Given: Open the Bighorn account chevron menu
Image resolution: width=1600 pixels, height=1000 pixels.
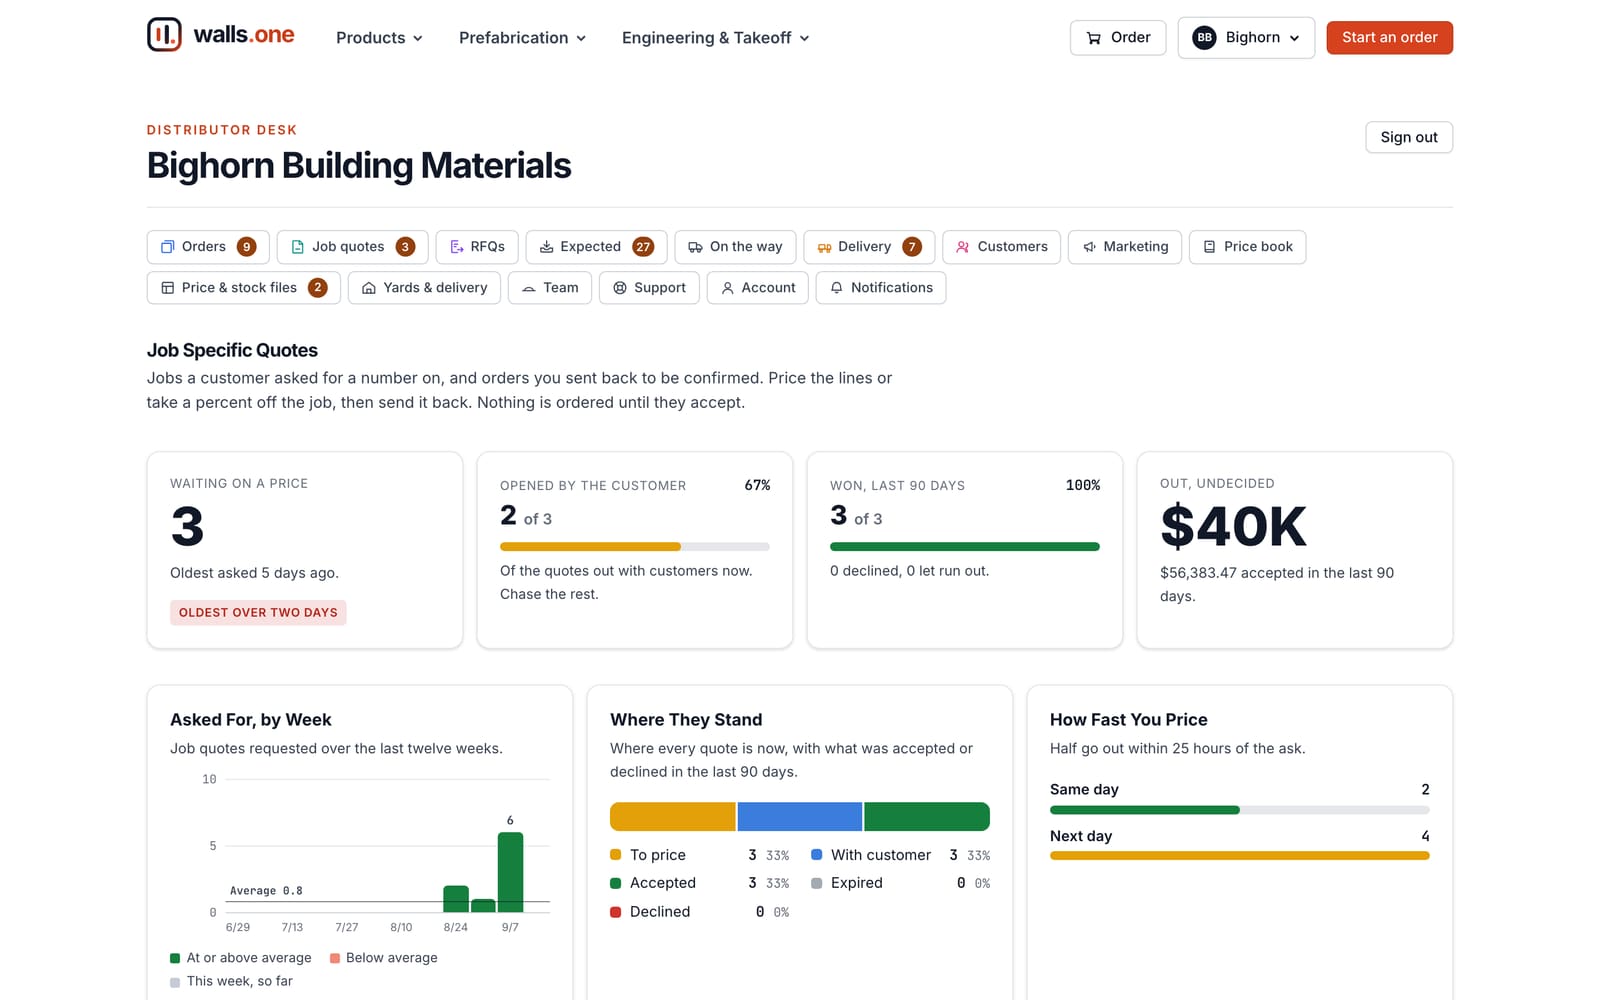Looking at the screenshot, I should (1294, 38).
